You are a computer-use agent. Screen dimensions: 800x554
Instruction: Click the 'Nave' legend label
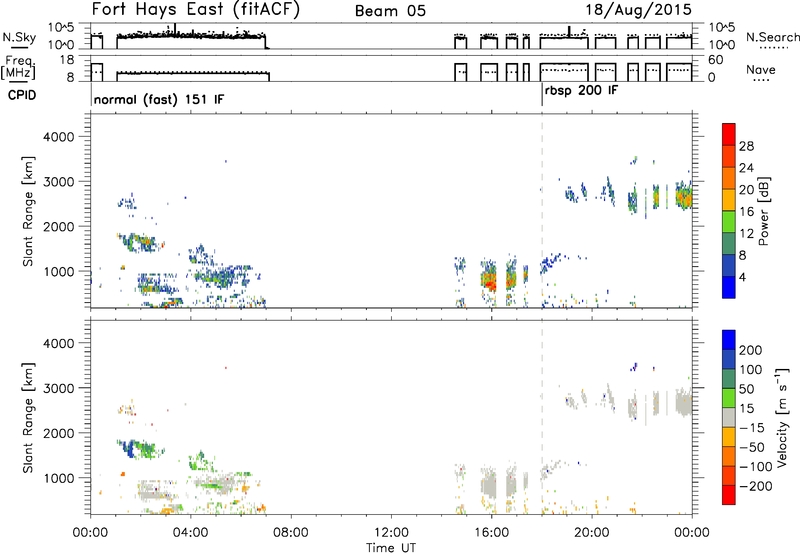coord(761,70)
